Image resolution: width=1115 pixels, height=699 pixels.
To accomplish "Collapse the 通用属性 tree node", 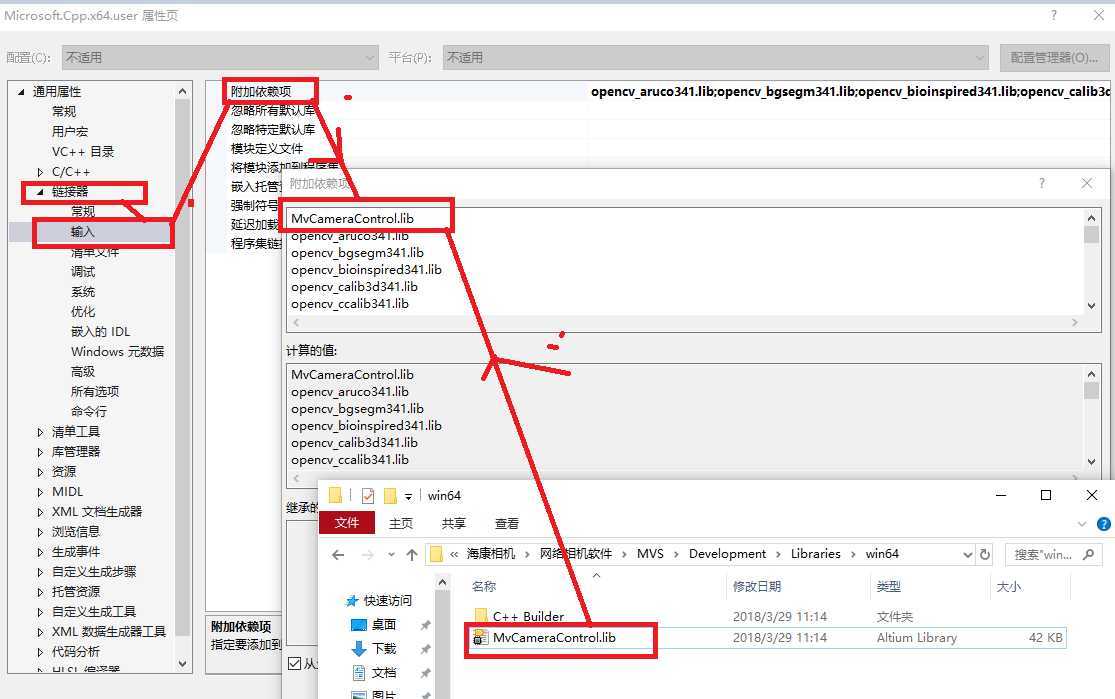I will pyautogui.click(x=21, y=92).
